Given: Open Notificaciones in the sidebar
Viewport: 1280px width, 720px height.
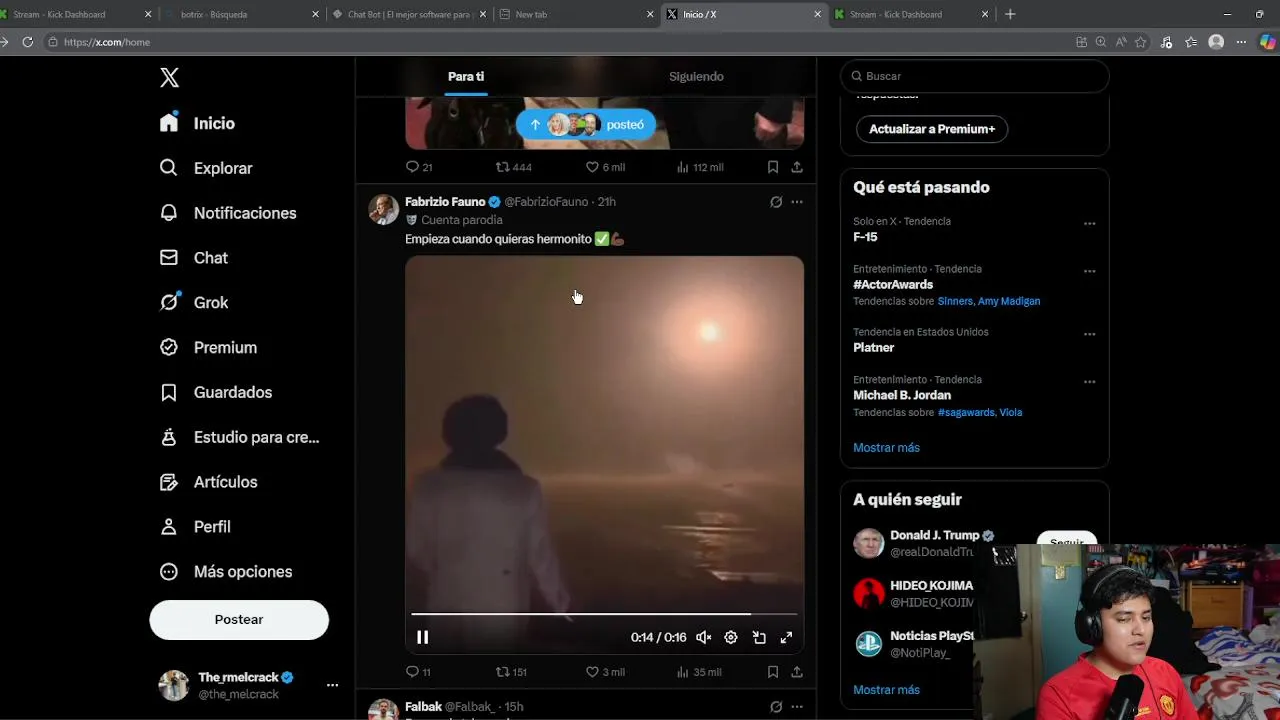Looking at the screenshot, I should click(x=228, y=213).
